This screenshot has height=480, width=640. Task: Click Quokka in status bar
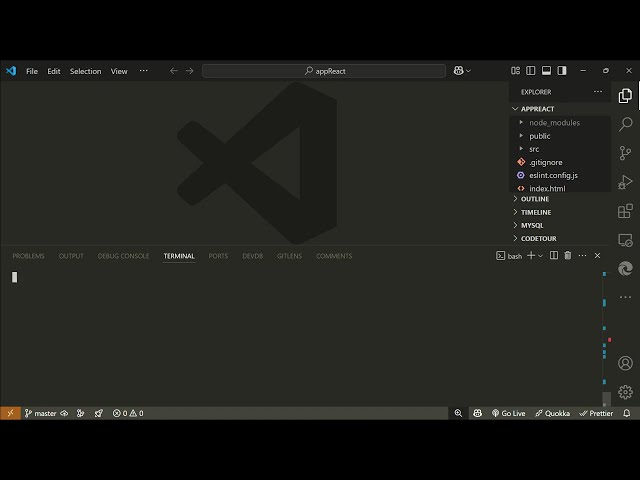tap(553, 413)
